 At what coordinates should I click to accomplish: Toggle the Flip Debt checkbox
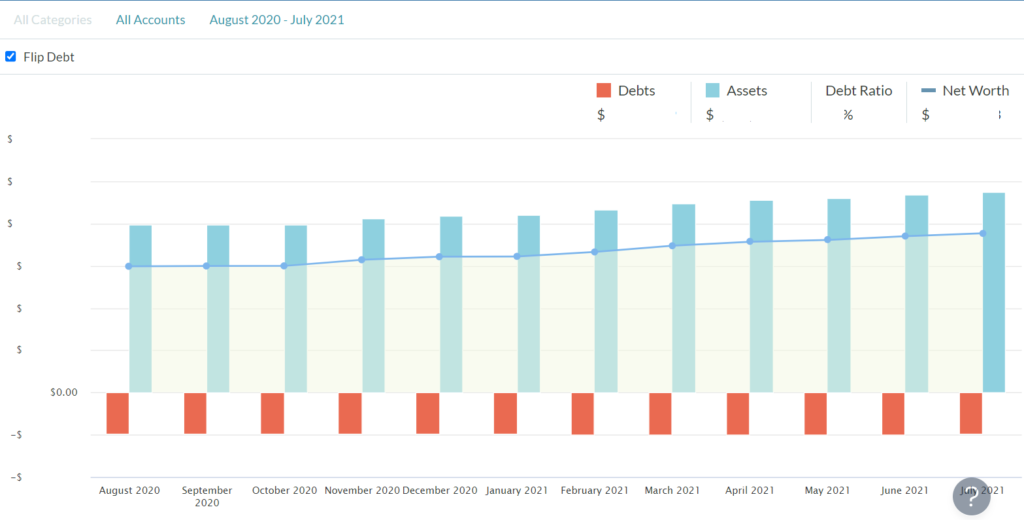10,56
